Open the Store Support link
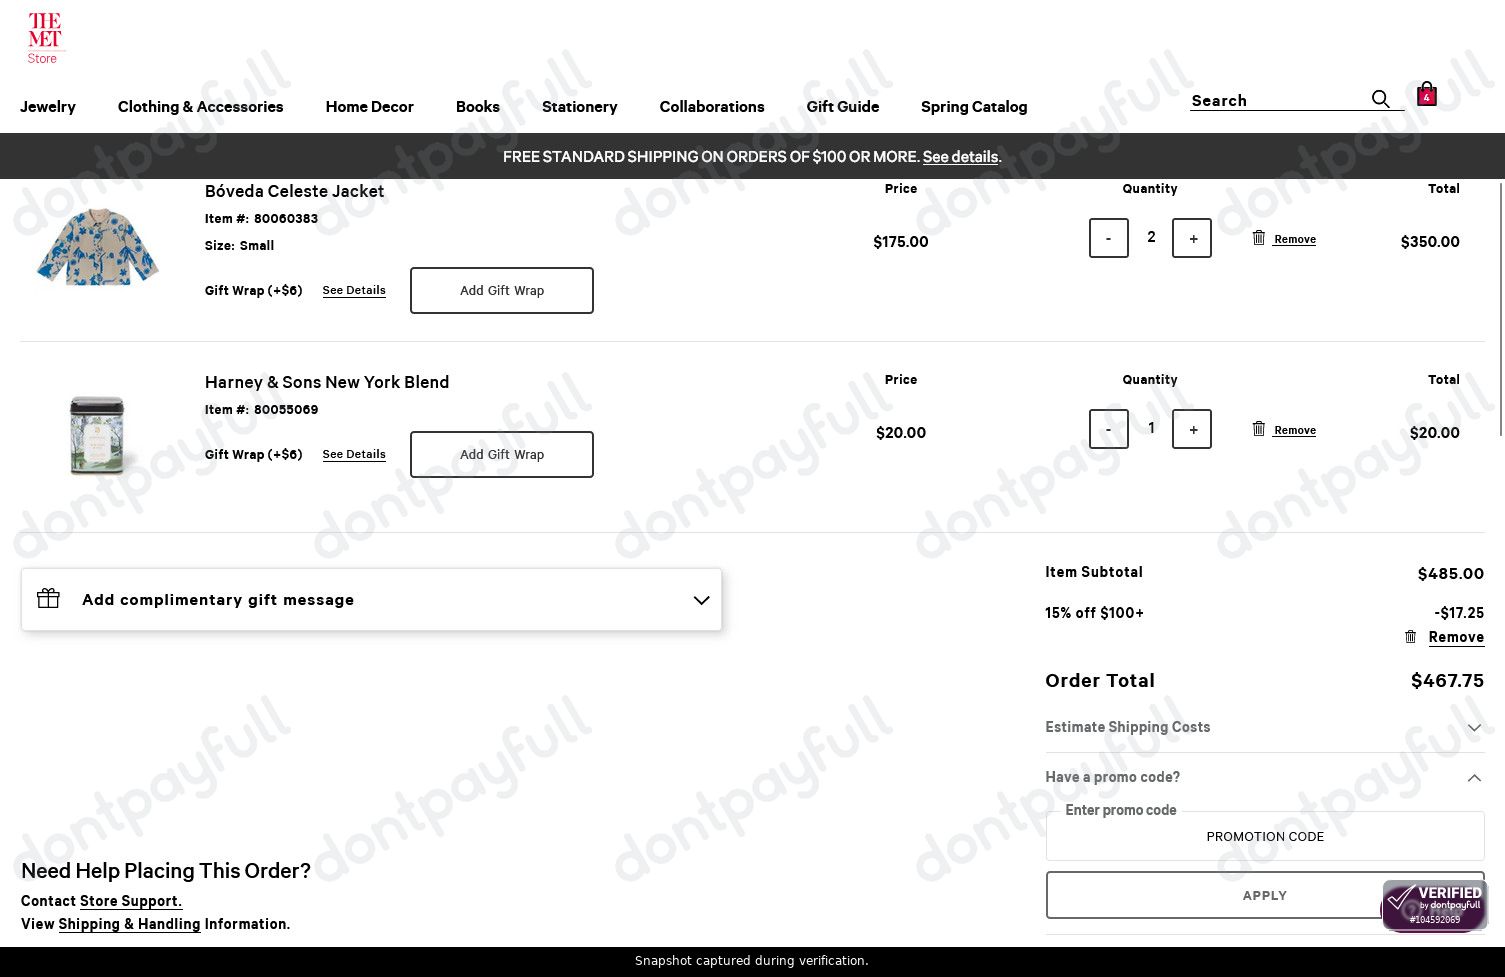This screenshot has height=977, width=1505. [131, 901]
